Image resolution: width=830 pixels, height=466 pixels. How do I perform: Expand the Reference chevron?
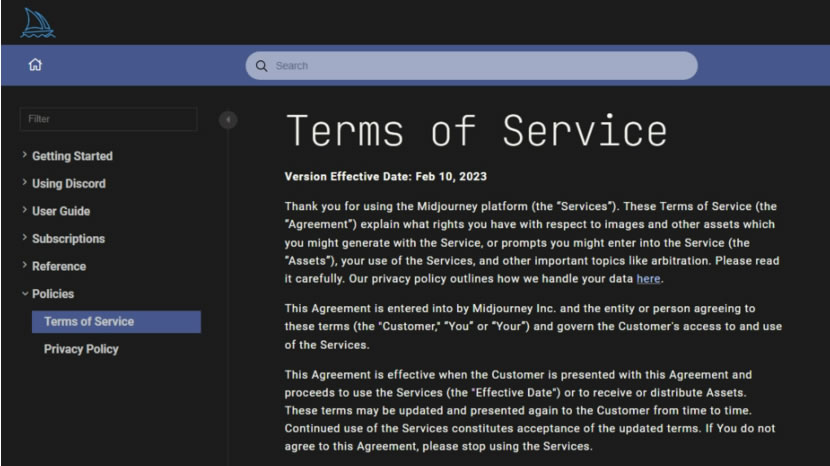point(24,265)
